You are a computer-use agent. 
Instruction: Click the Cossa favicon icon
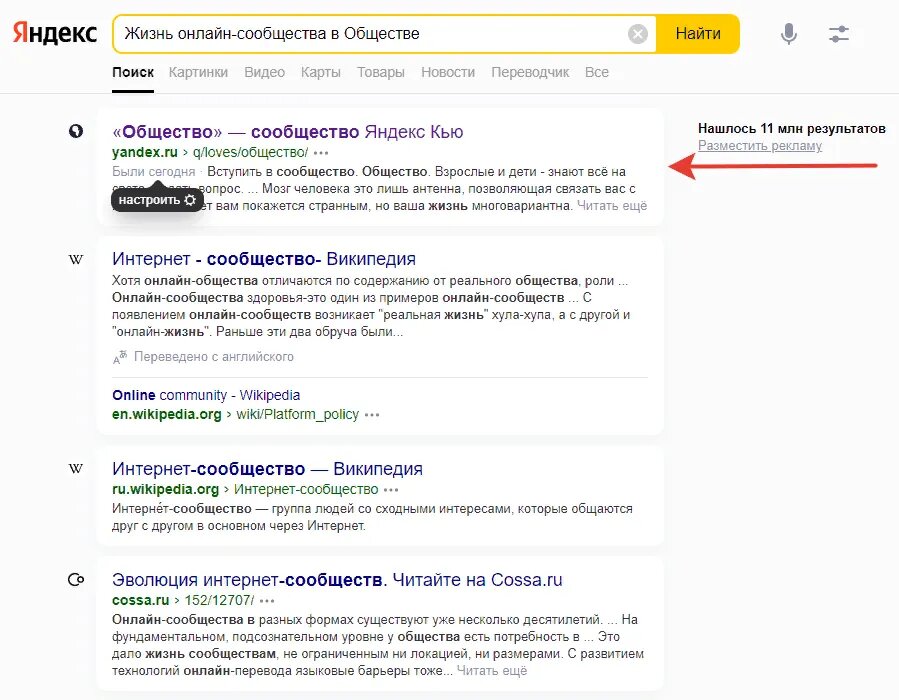pyautogui.click(x=76, y=580)
